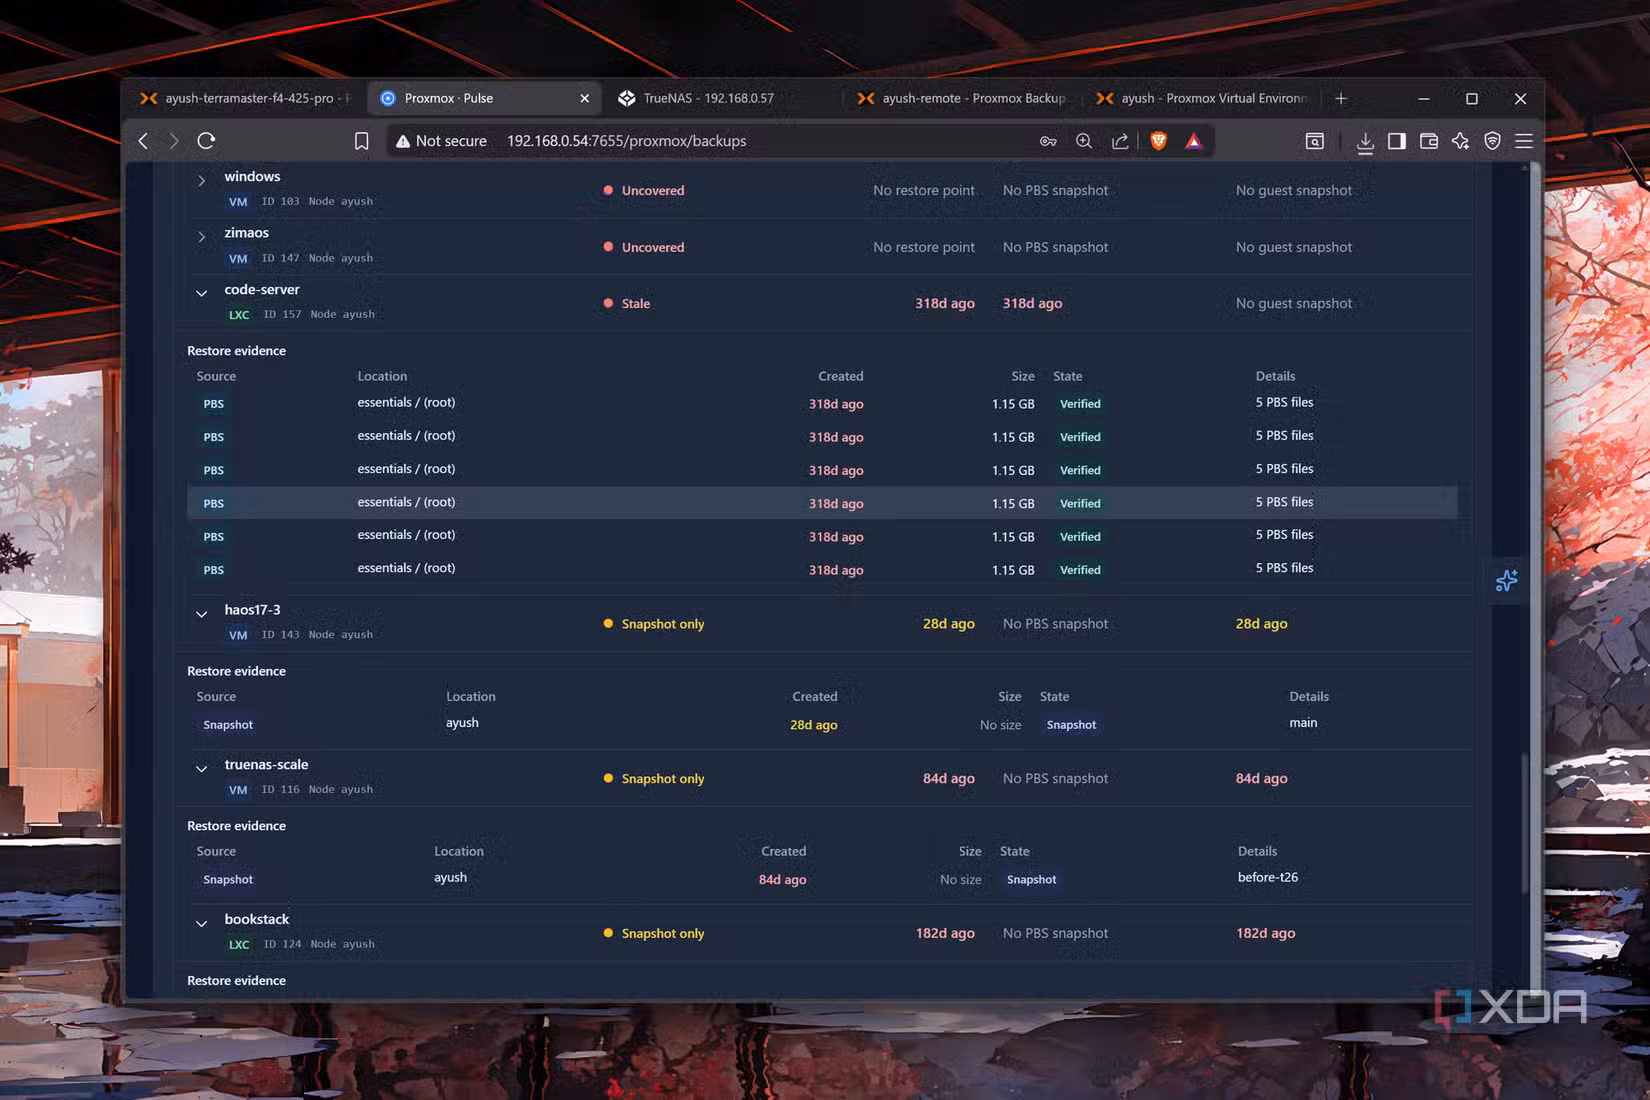Open the zoom magnifier icon in address bar
Viewport: 1650px width, 1100px height.
[x=1084, y=141]
